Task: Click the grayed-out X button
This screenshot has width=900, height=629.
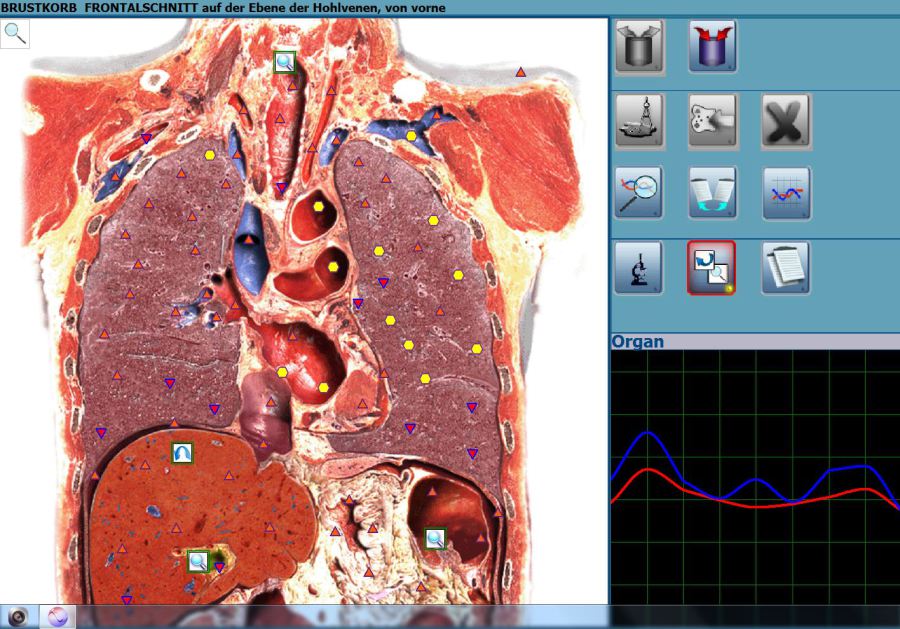Action: (786, 121)
